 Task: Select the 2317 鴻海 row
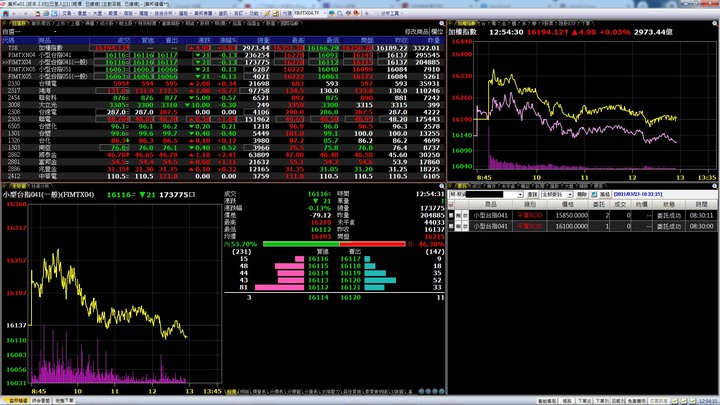click(223, 91)
